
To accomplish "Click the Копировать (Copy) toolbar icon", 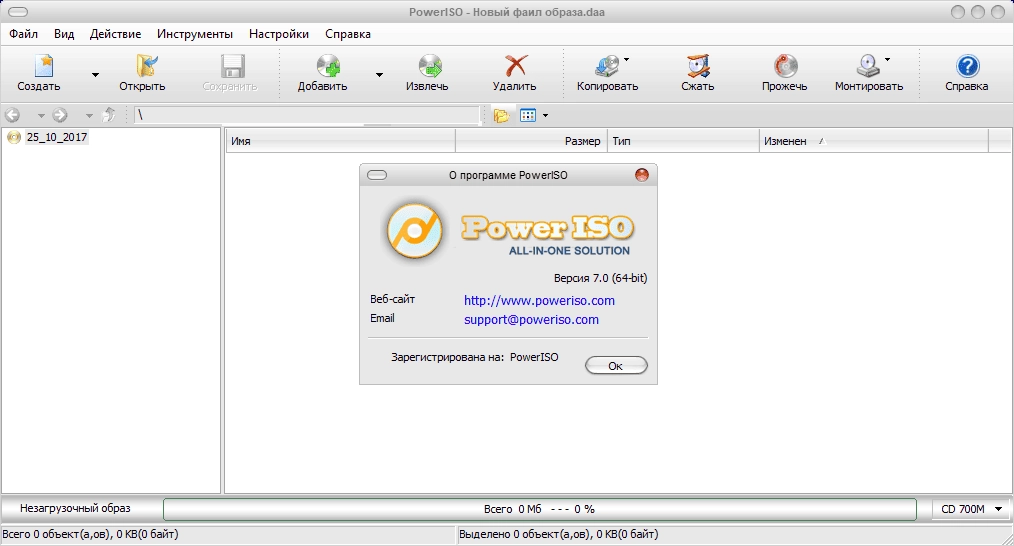I will pos(607,66).
